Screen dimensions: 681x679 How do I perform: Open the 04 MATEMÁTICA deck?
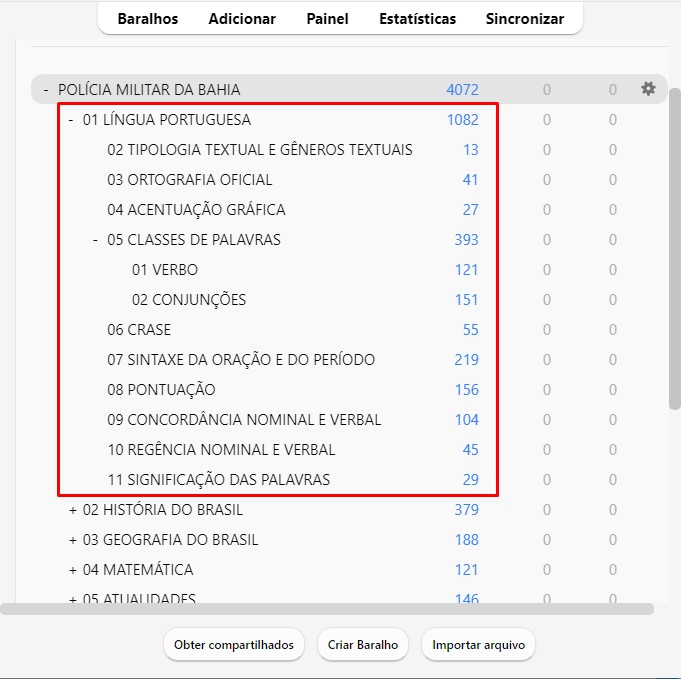[x=138, y=570]
